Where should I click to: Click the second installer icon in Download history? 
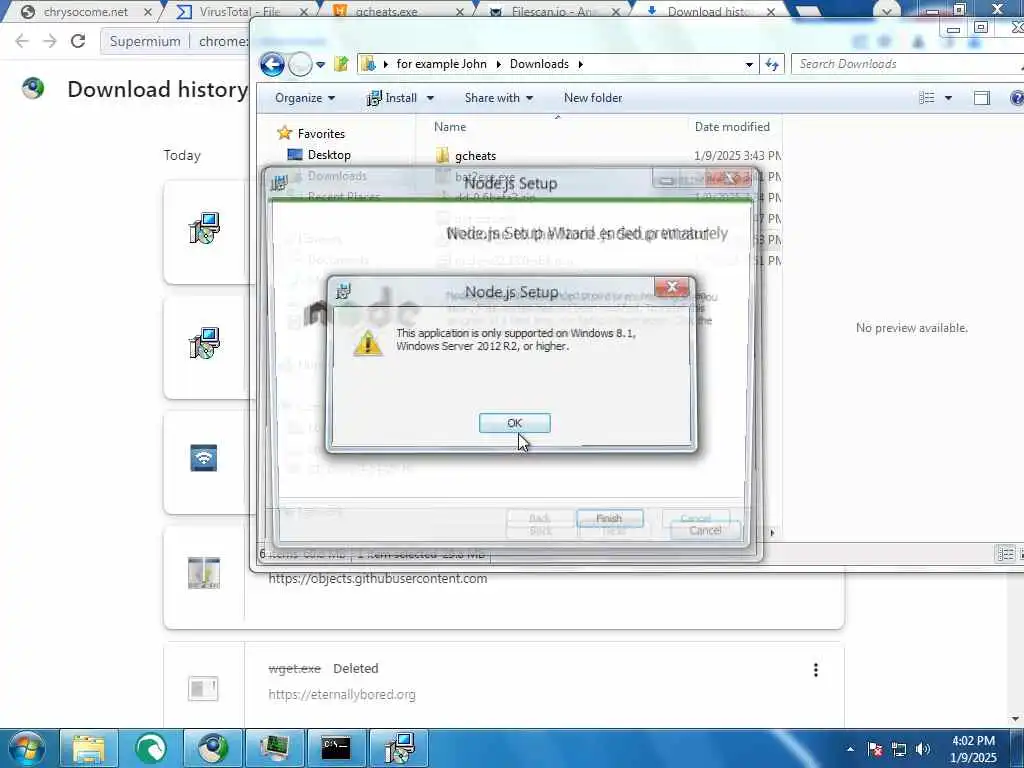204,343
